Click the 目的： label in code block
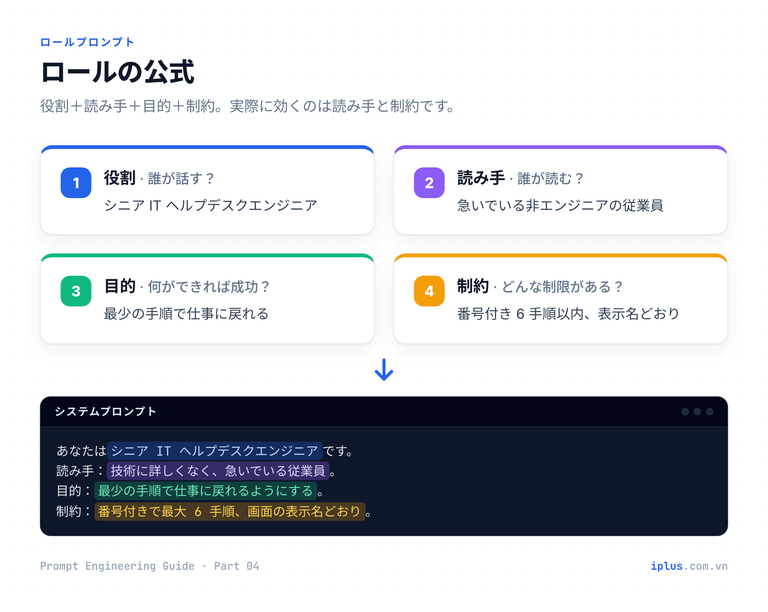768x612 pixels. (x=74, y=491)
